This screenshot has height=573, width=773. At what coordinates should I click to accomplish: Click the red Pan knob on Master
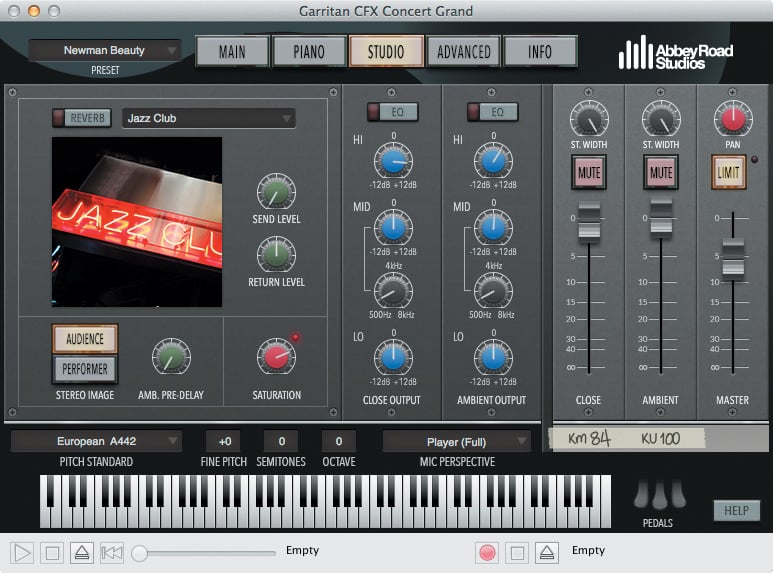(x=732, y=120)
